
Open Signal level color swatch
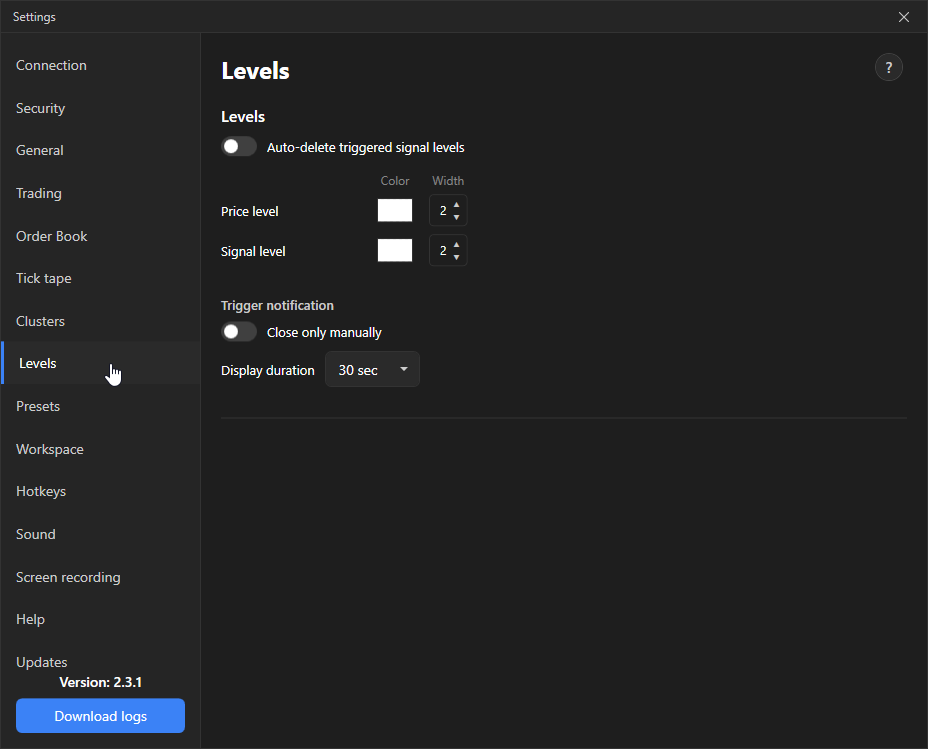click(395, 250)
